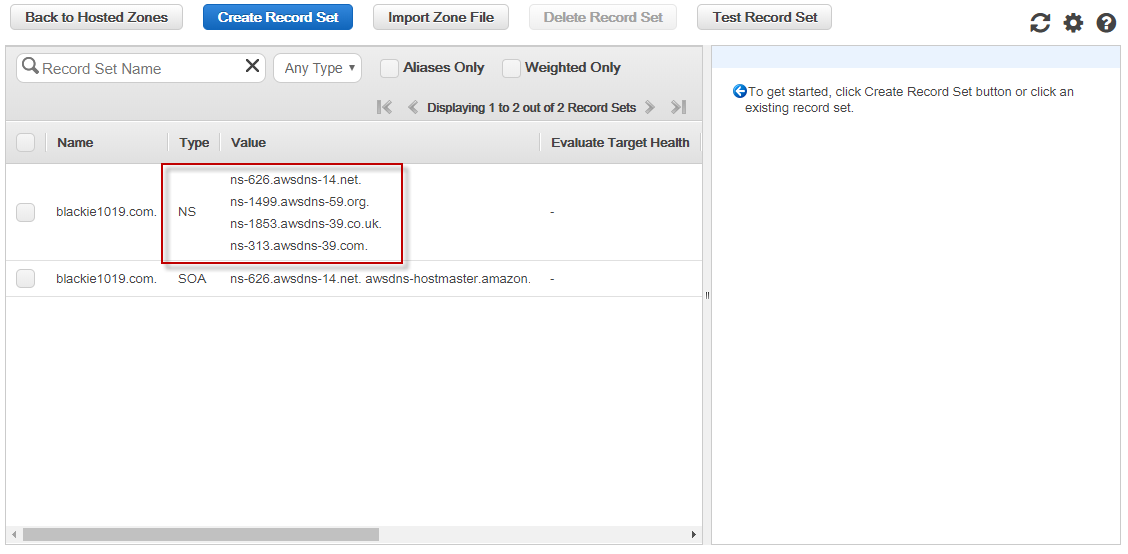Screen dimensions: 1128x554
Task: Click the refresh icon
Action: pyautogui.click(x=1040, y=23)
